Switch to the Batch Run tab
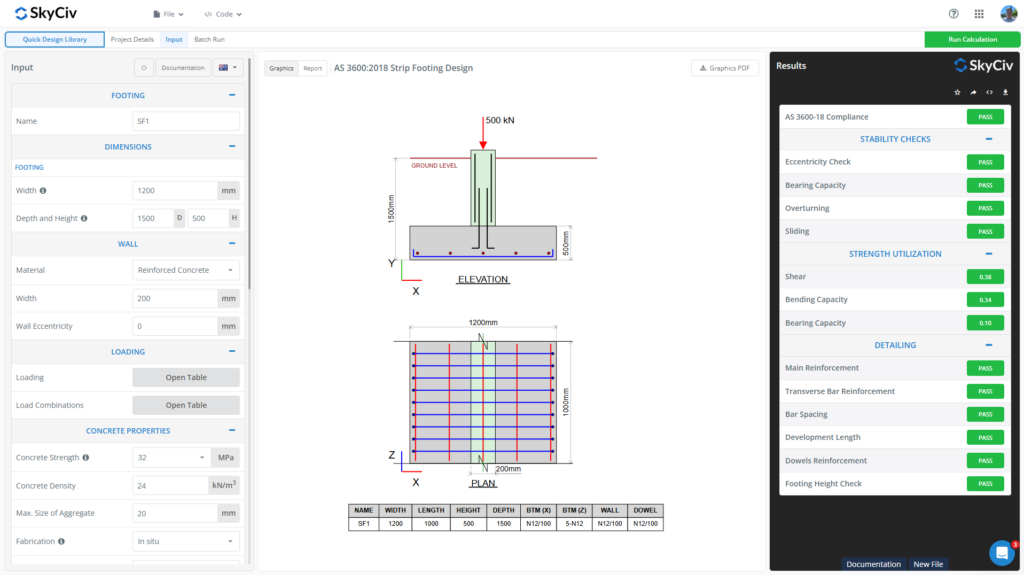1024x575 pixels. [209, 39]
